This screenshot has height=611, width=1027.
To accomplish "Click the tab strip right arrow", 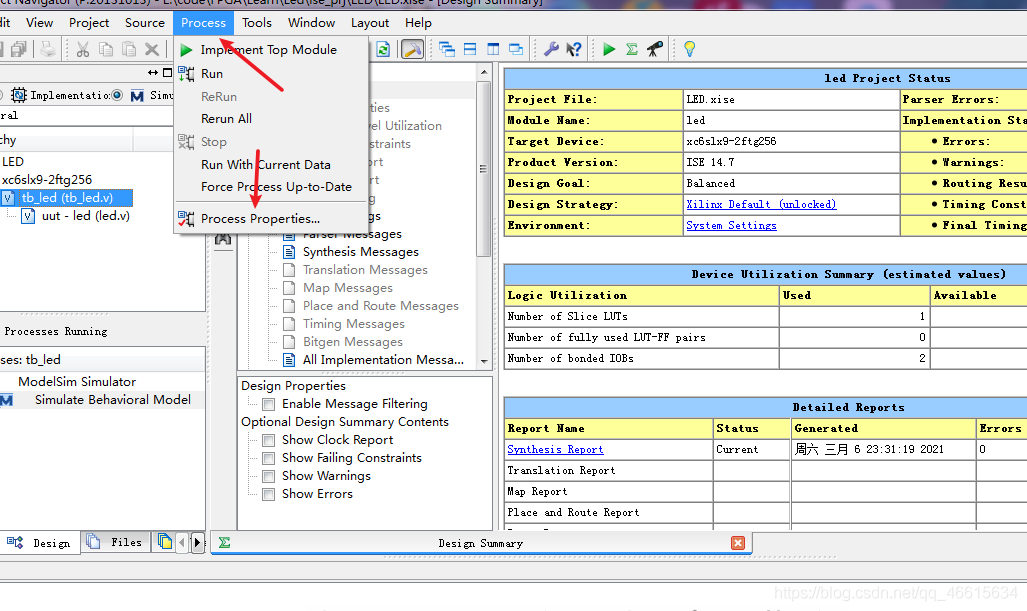I will 197,542.
